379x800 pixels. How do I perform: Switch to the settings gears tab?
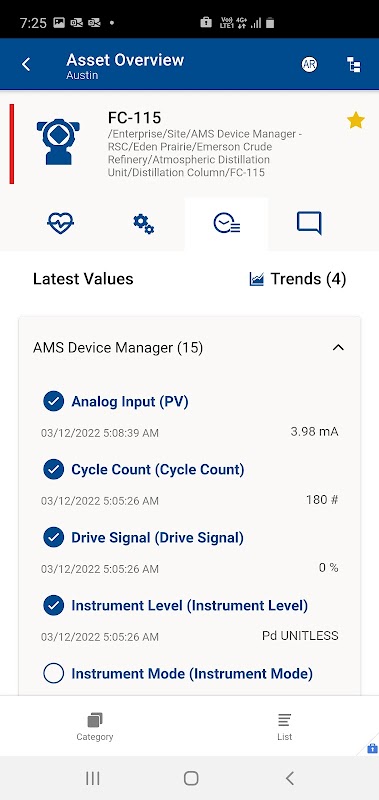(x=144, y=224)
